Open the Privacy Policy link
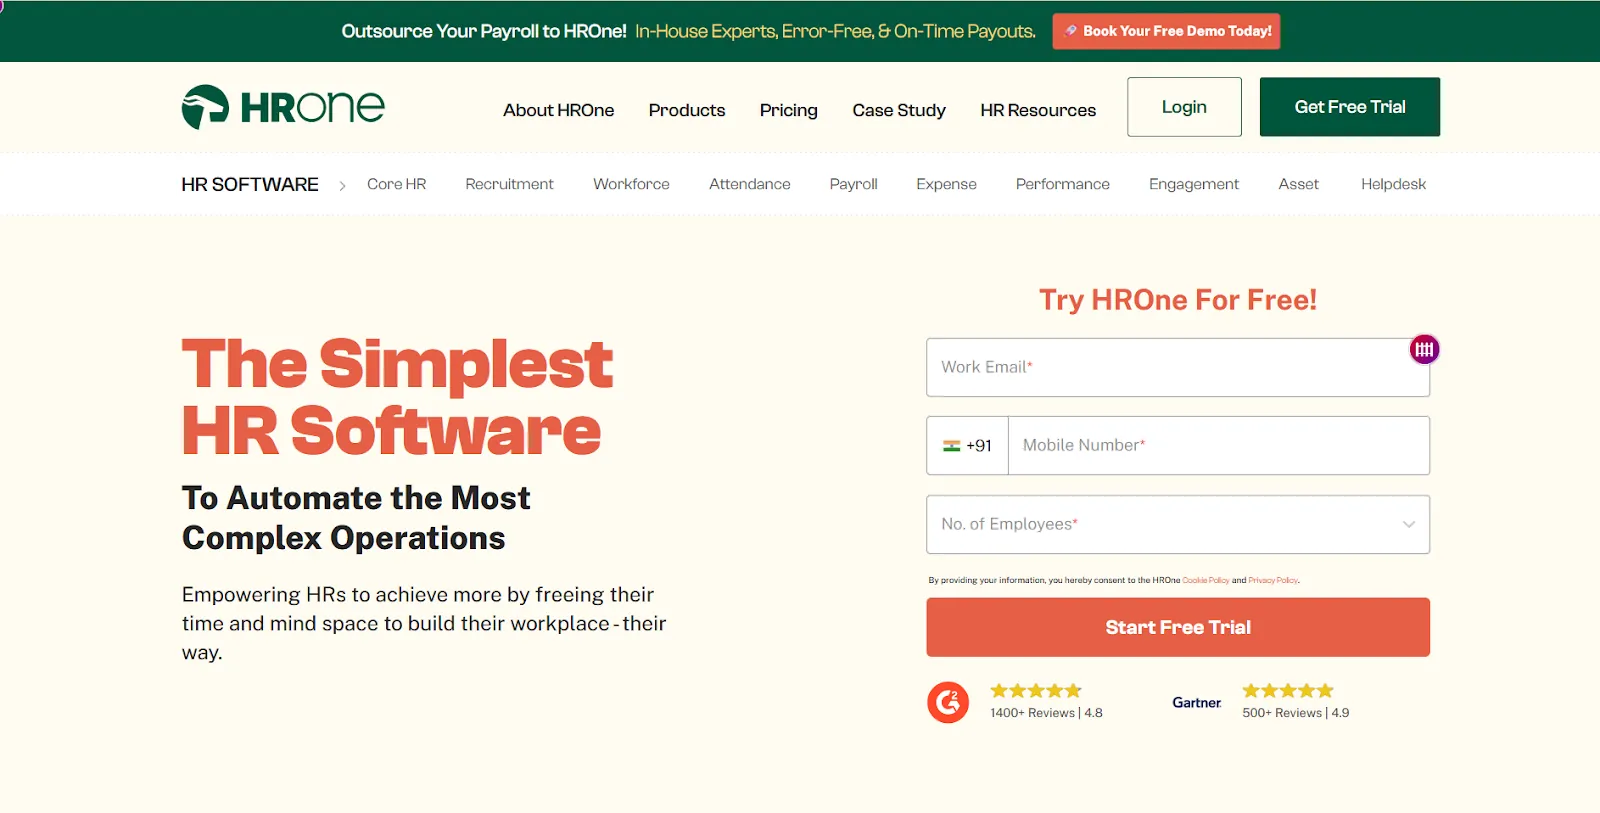The width and height of the screenshot is (1600, 813). [1273, 580]
